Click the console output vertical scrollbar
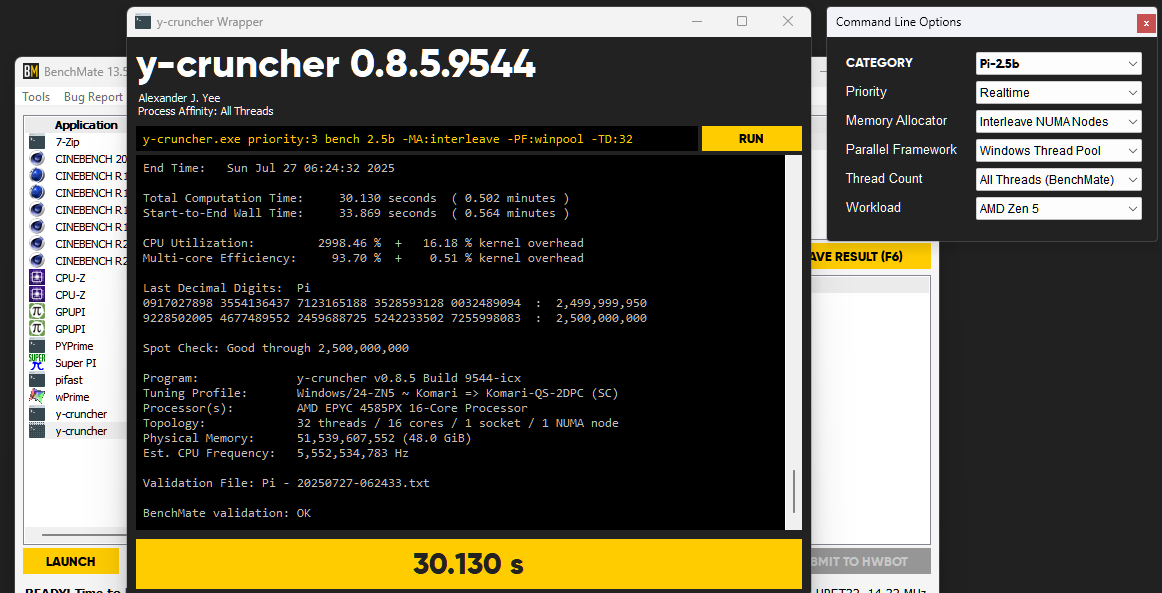 pos(794,490)
